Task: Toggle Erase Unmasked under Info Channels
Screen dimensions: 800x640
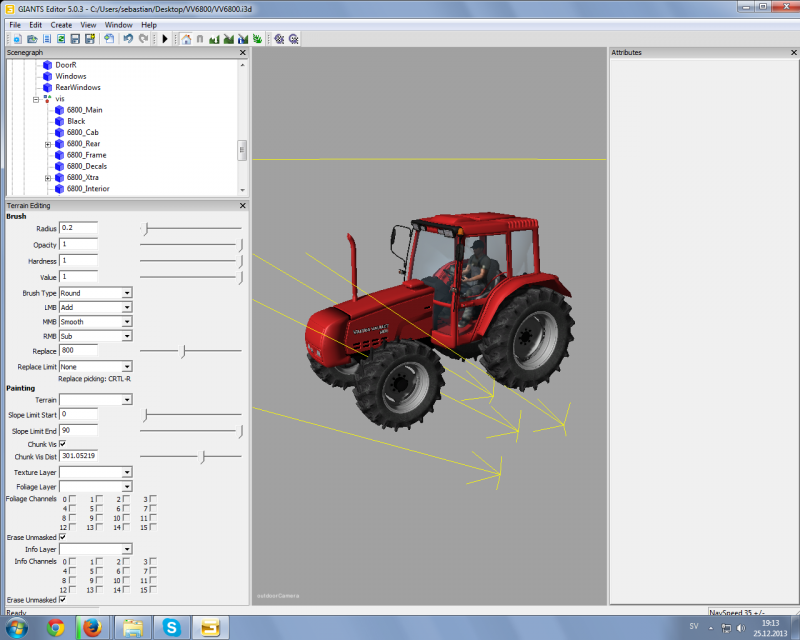Action: 63,600
